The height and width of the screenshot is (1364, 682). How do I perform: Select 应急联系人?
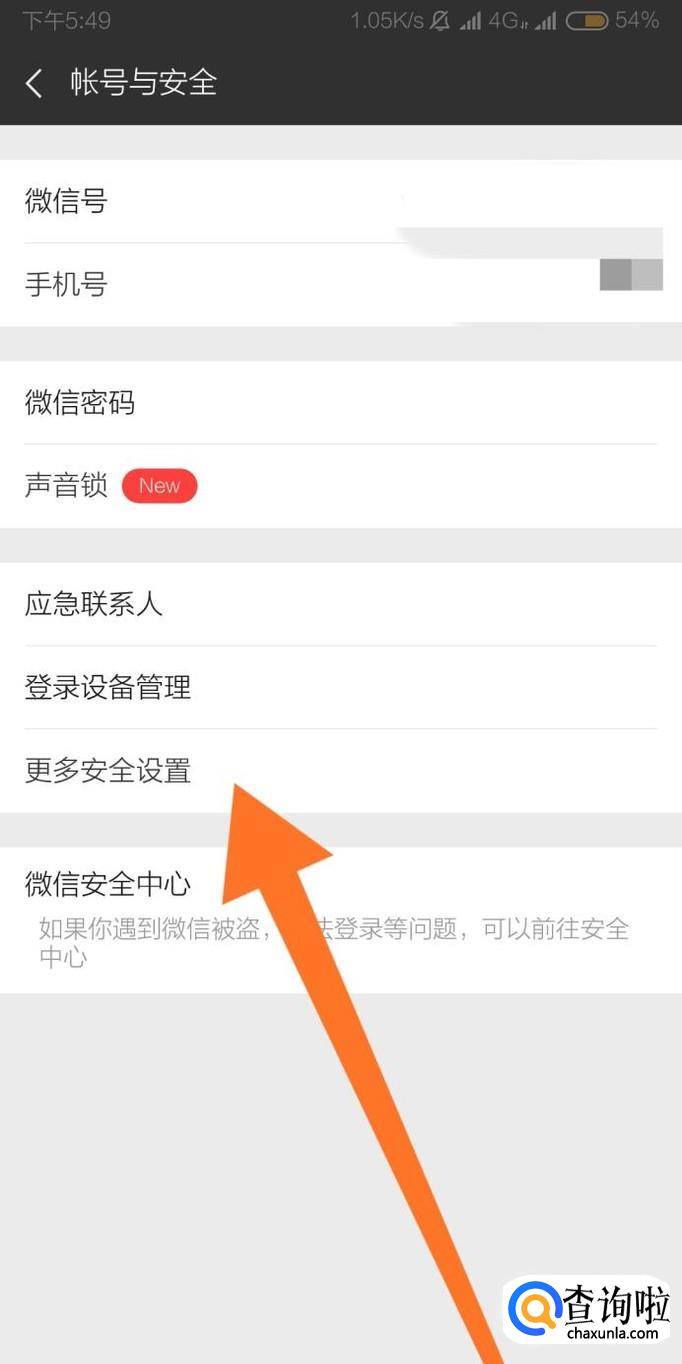tap(341, 604)
